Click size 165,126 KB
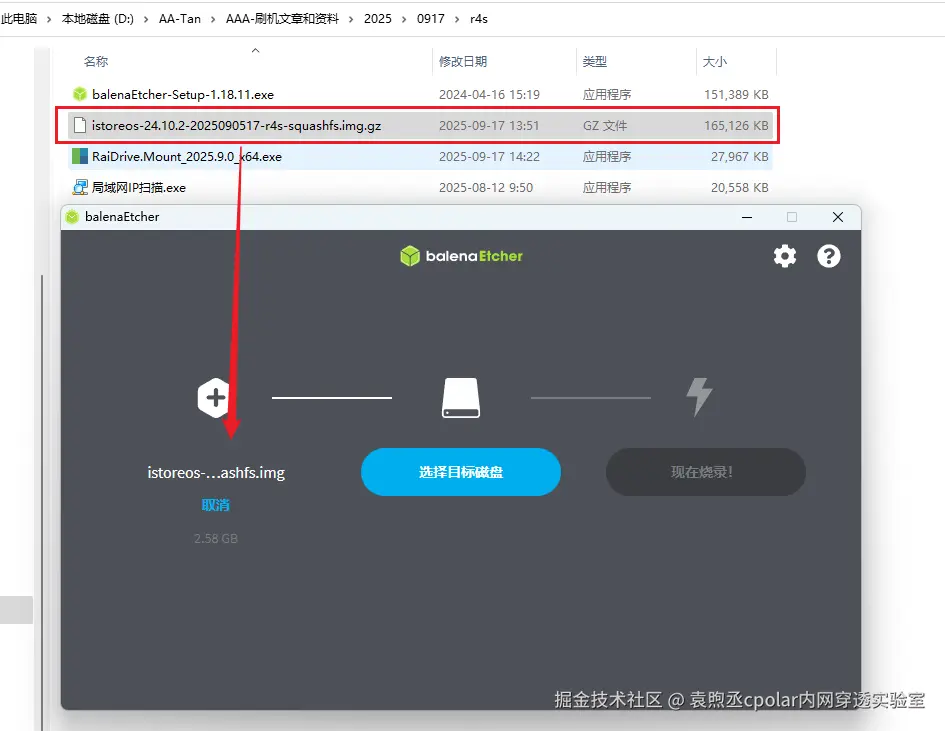This screenshot has height=731, width=945. click(736, 125)
